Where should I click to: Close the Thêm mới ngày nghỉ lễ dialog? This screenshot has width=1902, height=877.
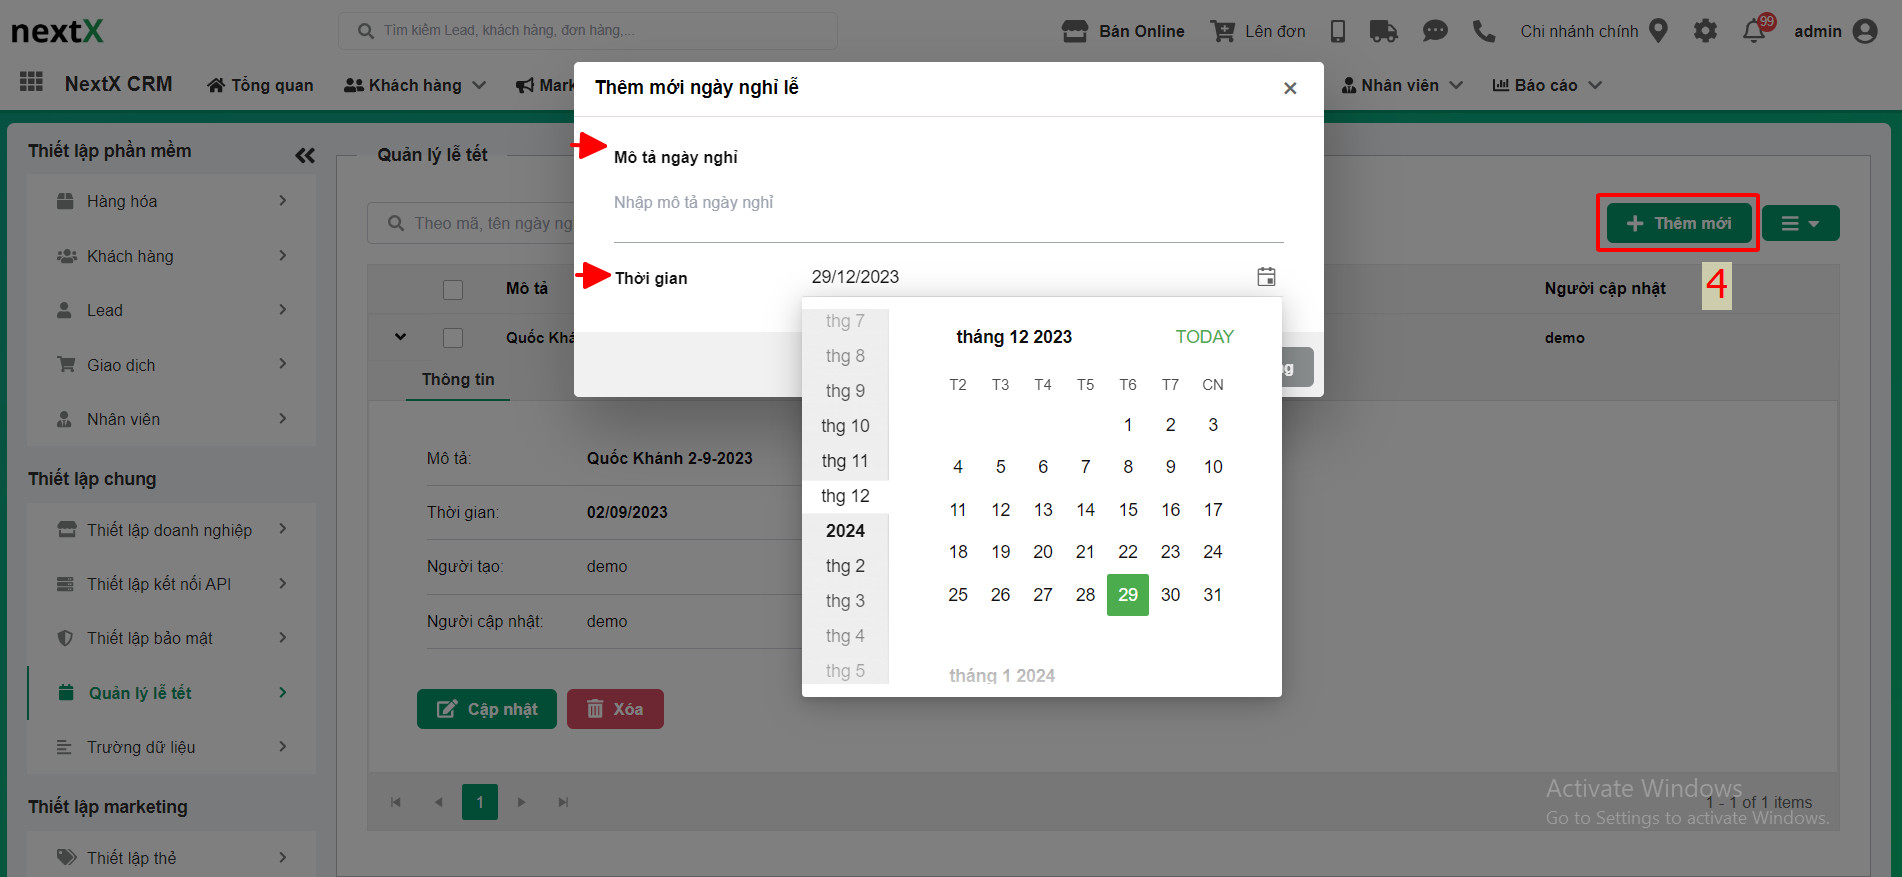point(1290,88)
